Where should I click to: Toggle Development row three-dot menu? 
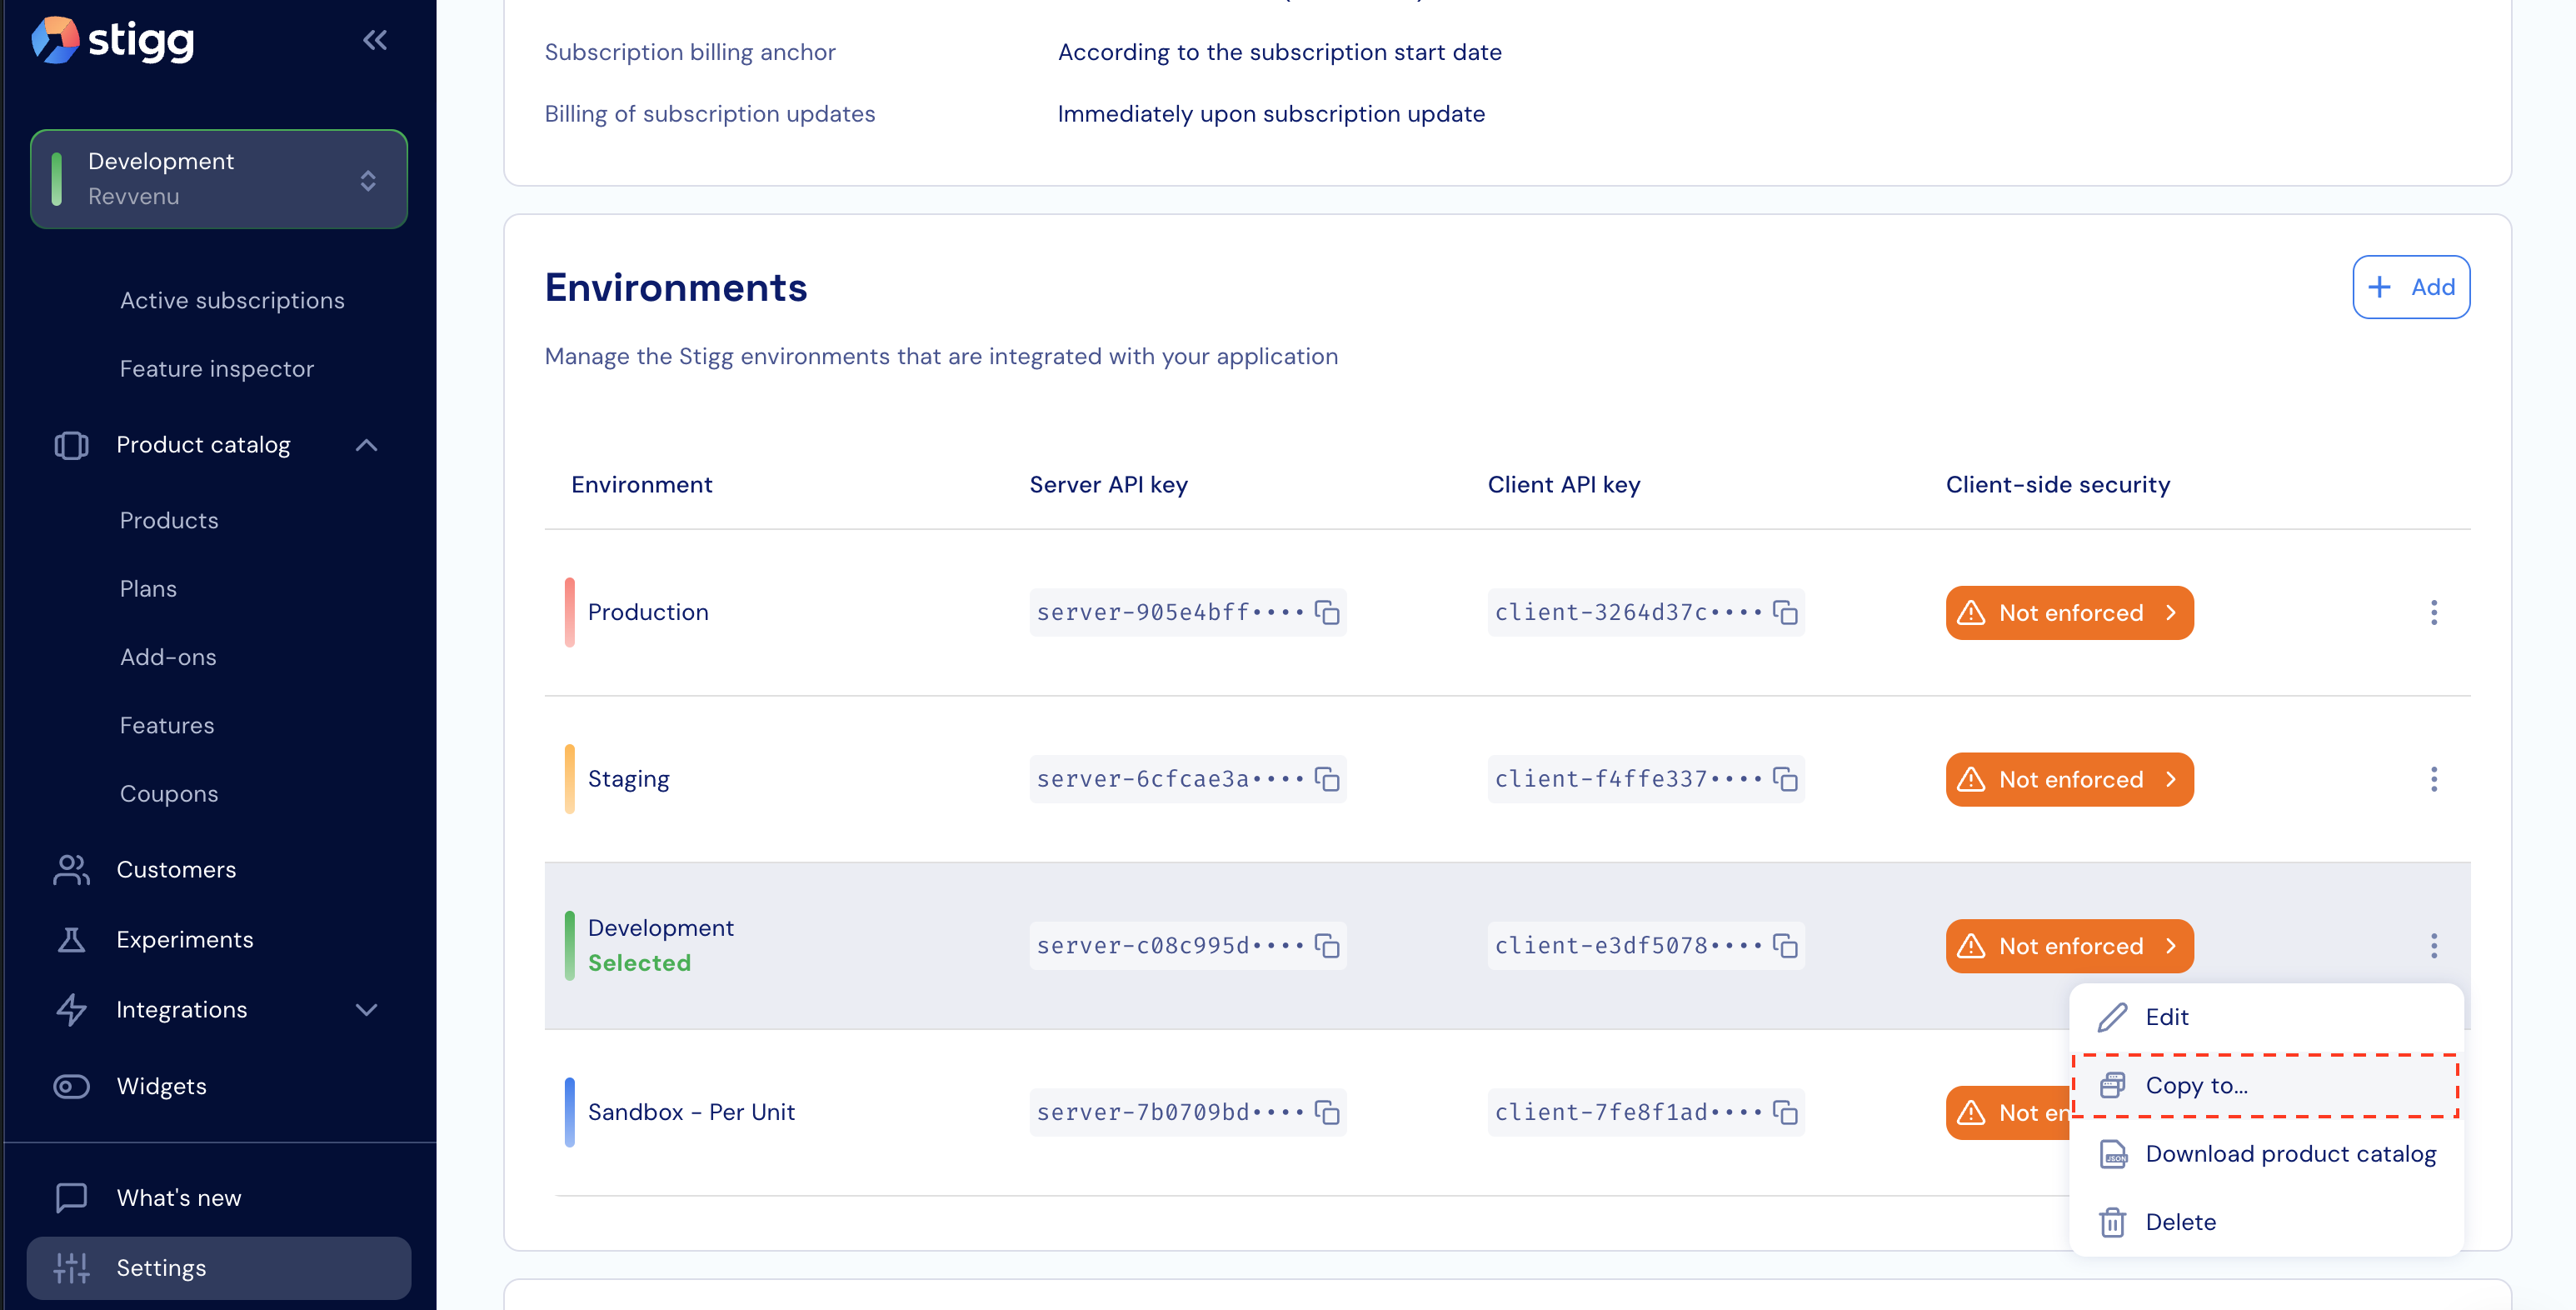(x=2433, y=945)
